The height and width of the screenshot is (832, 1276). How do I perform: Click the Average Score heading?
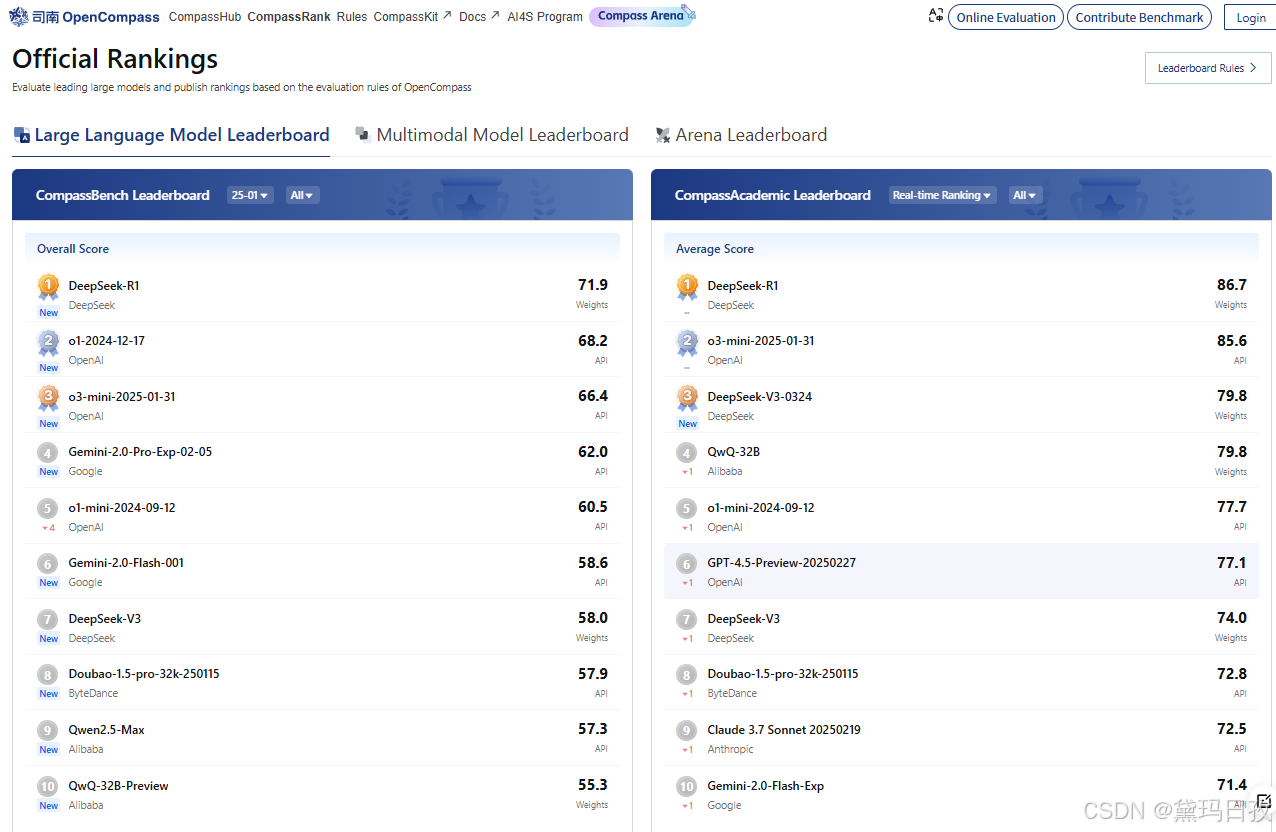[715, 249]
